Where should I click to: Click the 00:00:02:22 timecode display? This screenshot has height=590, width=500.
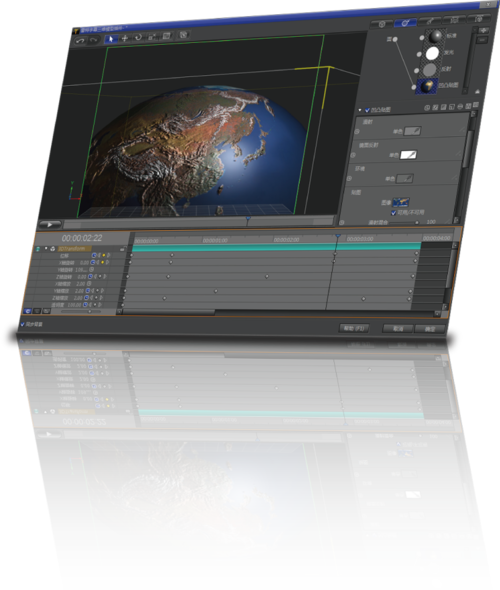point(82,238)
